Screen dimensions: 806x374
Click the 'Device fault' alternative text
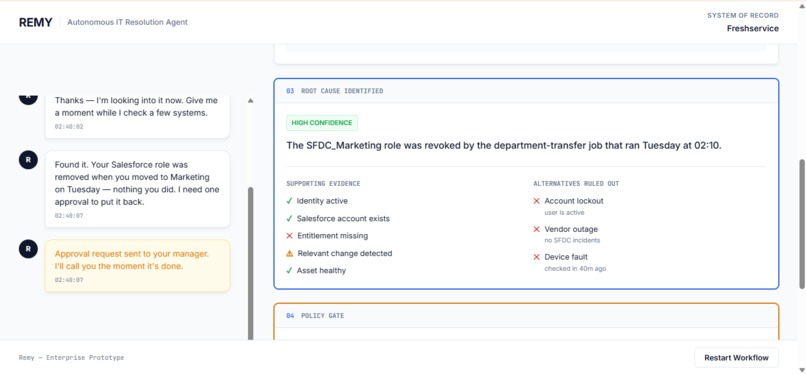[566, 257]
